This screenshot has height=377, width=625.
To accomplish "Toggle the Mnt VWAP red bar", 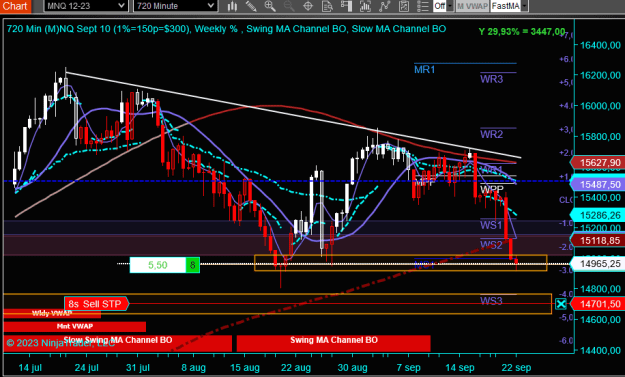I will click(75, 326).
